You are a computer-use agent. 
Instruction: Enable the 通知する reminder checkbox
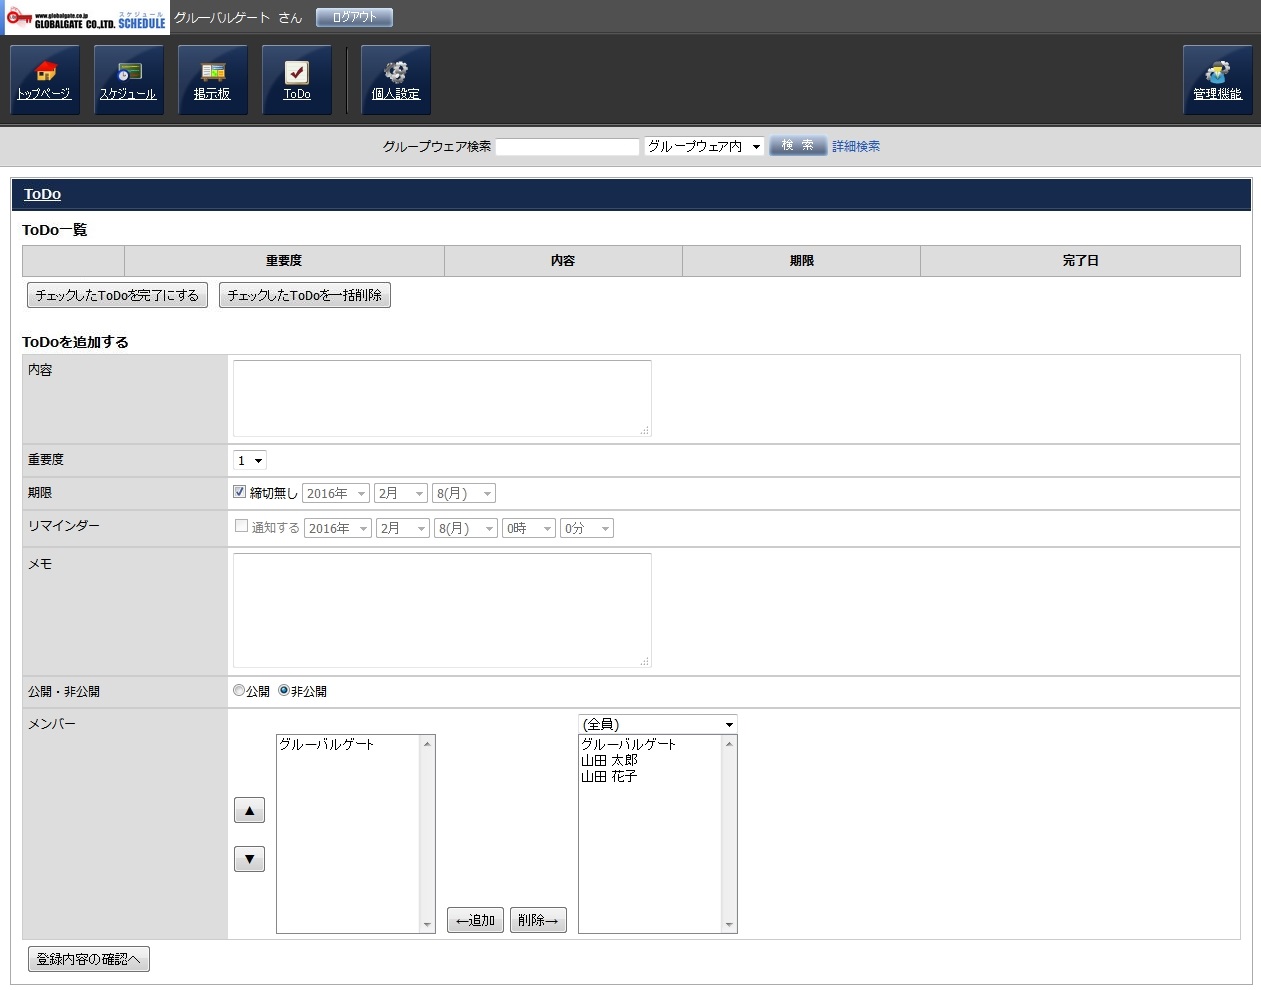(241, 526)
